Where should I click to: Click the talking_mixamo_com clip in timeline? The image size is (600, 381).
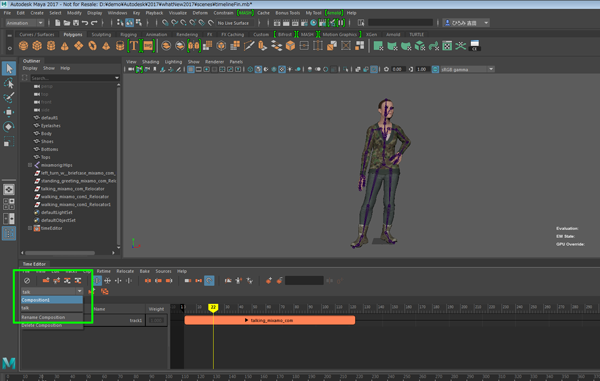(x=270, y=320)
